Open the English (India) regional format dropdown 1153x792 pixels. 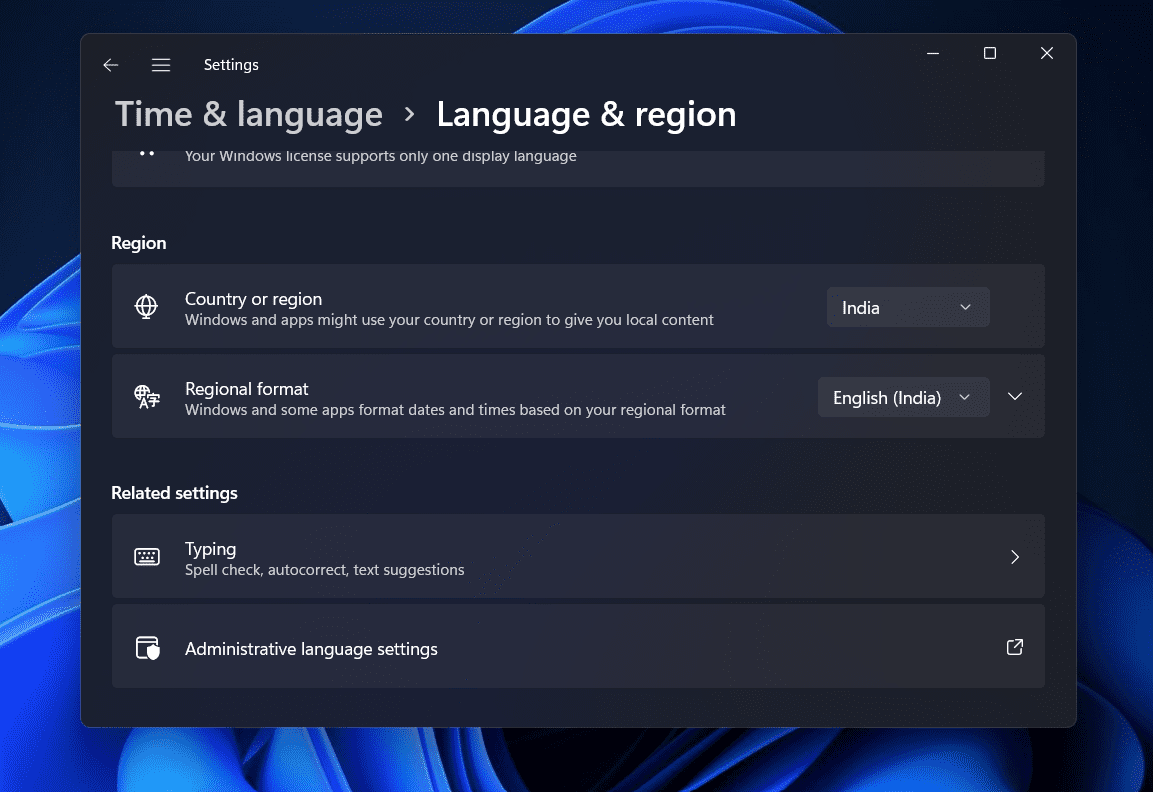coord(903,397)
